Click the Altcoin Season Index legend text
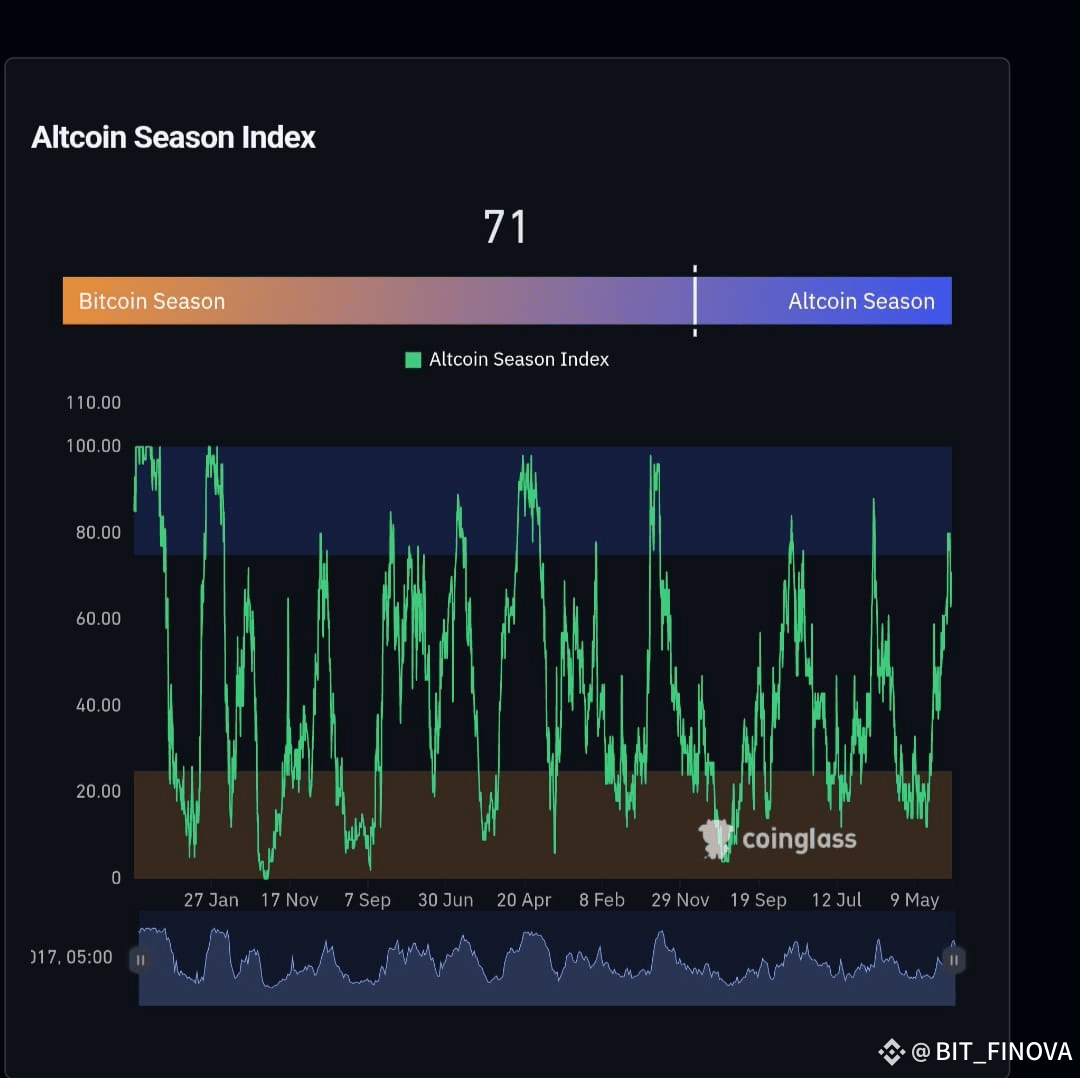 click(519, 360)
